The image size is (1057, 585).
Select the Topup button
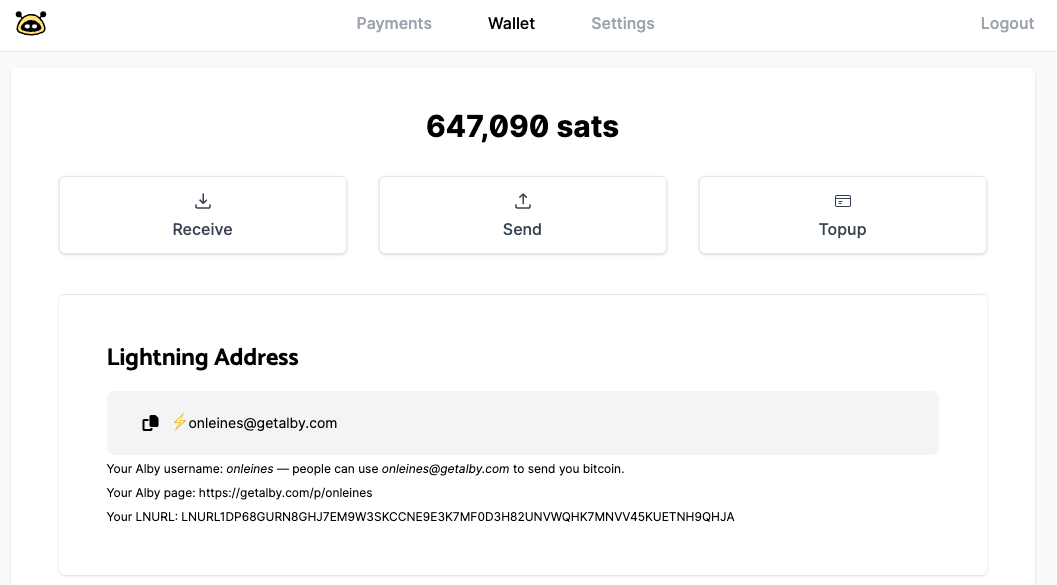coord(843,215)
